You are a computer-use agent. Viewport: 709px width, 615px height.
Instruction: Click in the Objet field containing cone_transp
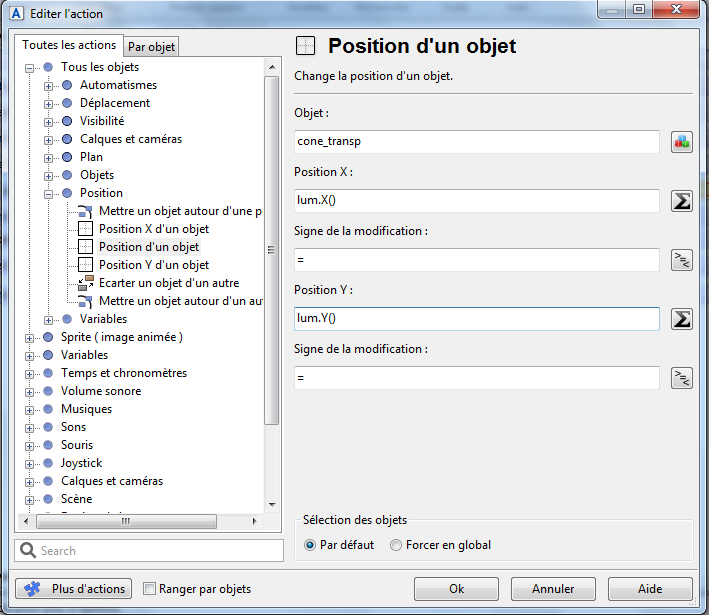tap(477, 142)
